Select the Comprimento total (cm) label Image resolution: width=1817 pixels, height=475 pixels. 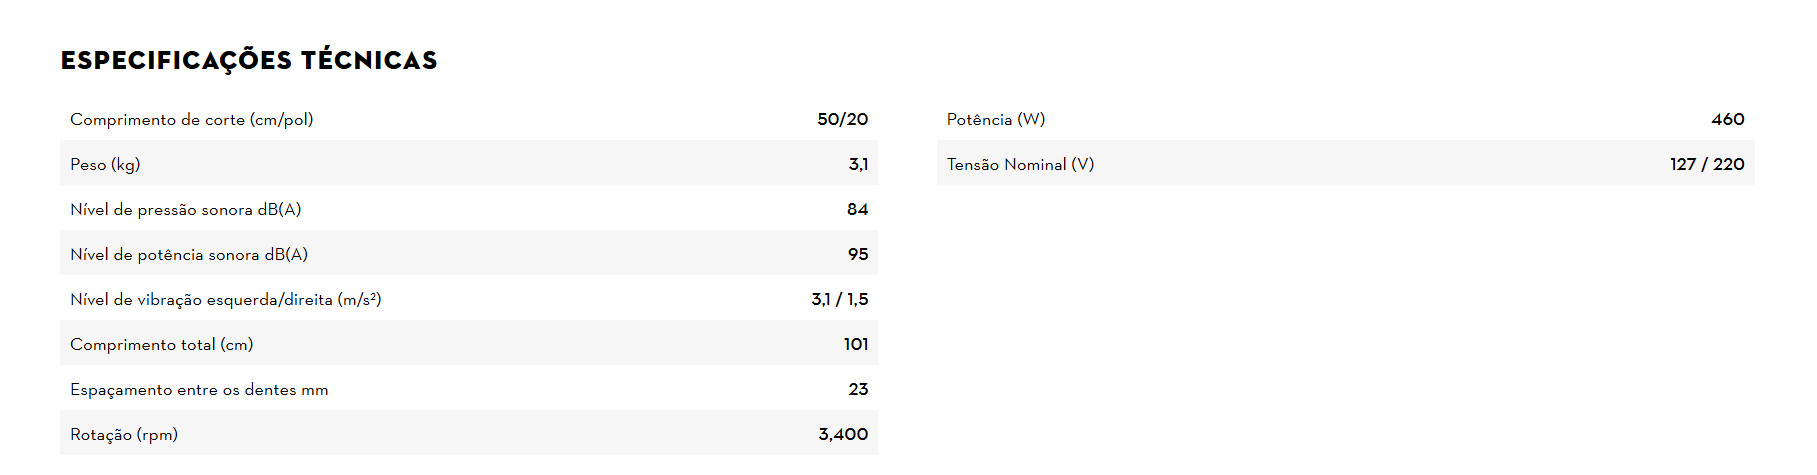click(x=161, y=345)
